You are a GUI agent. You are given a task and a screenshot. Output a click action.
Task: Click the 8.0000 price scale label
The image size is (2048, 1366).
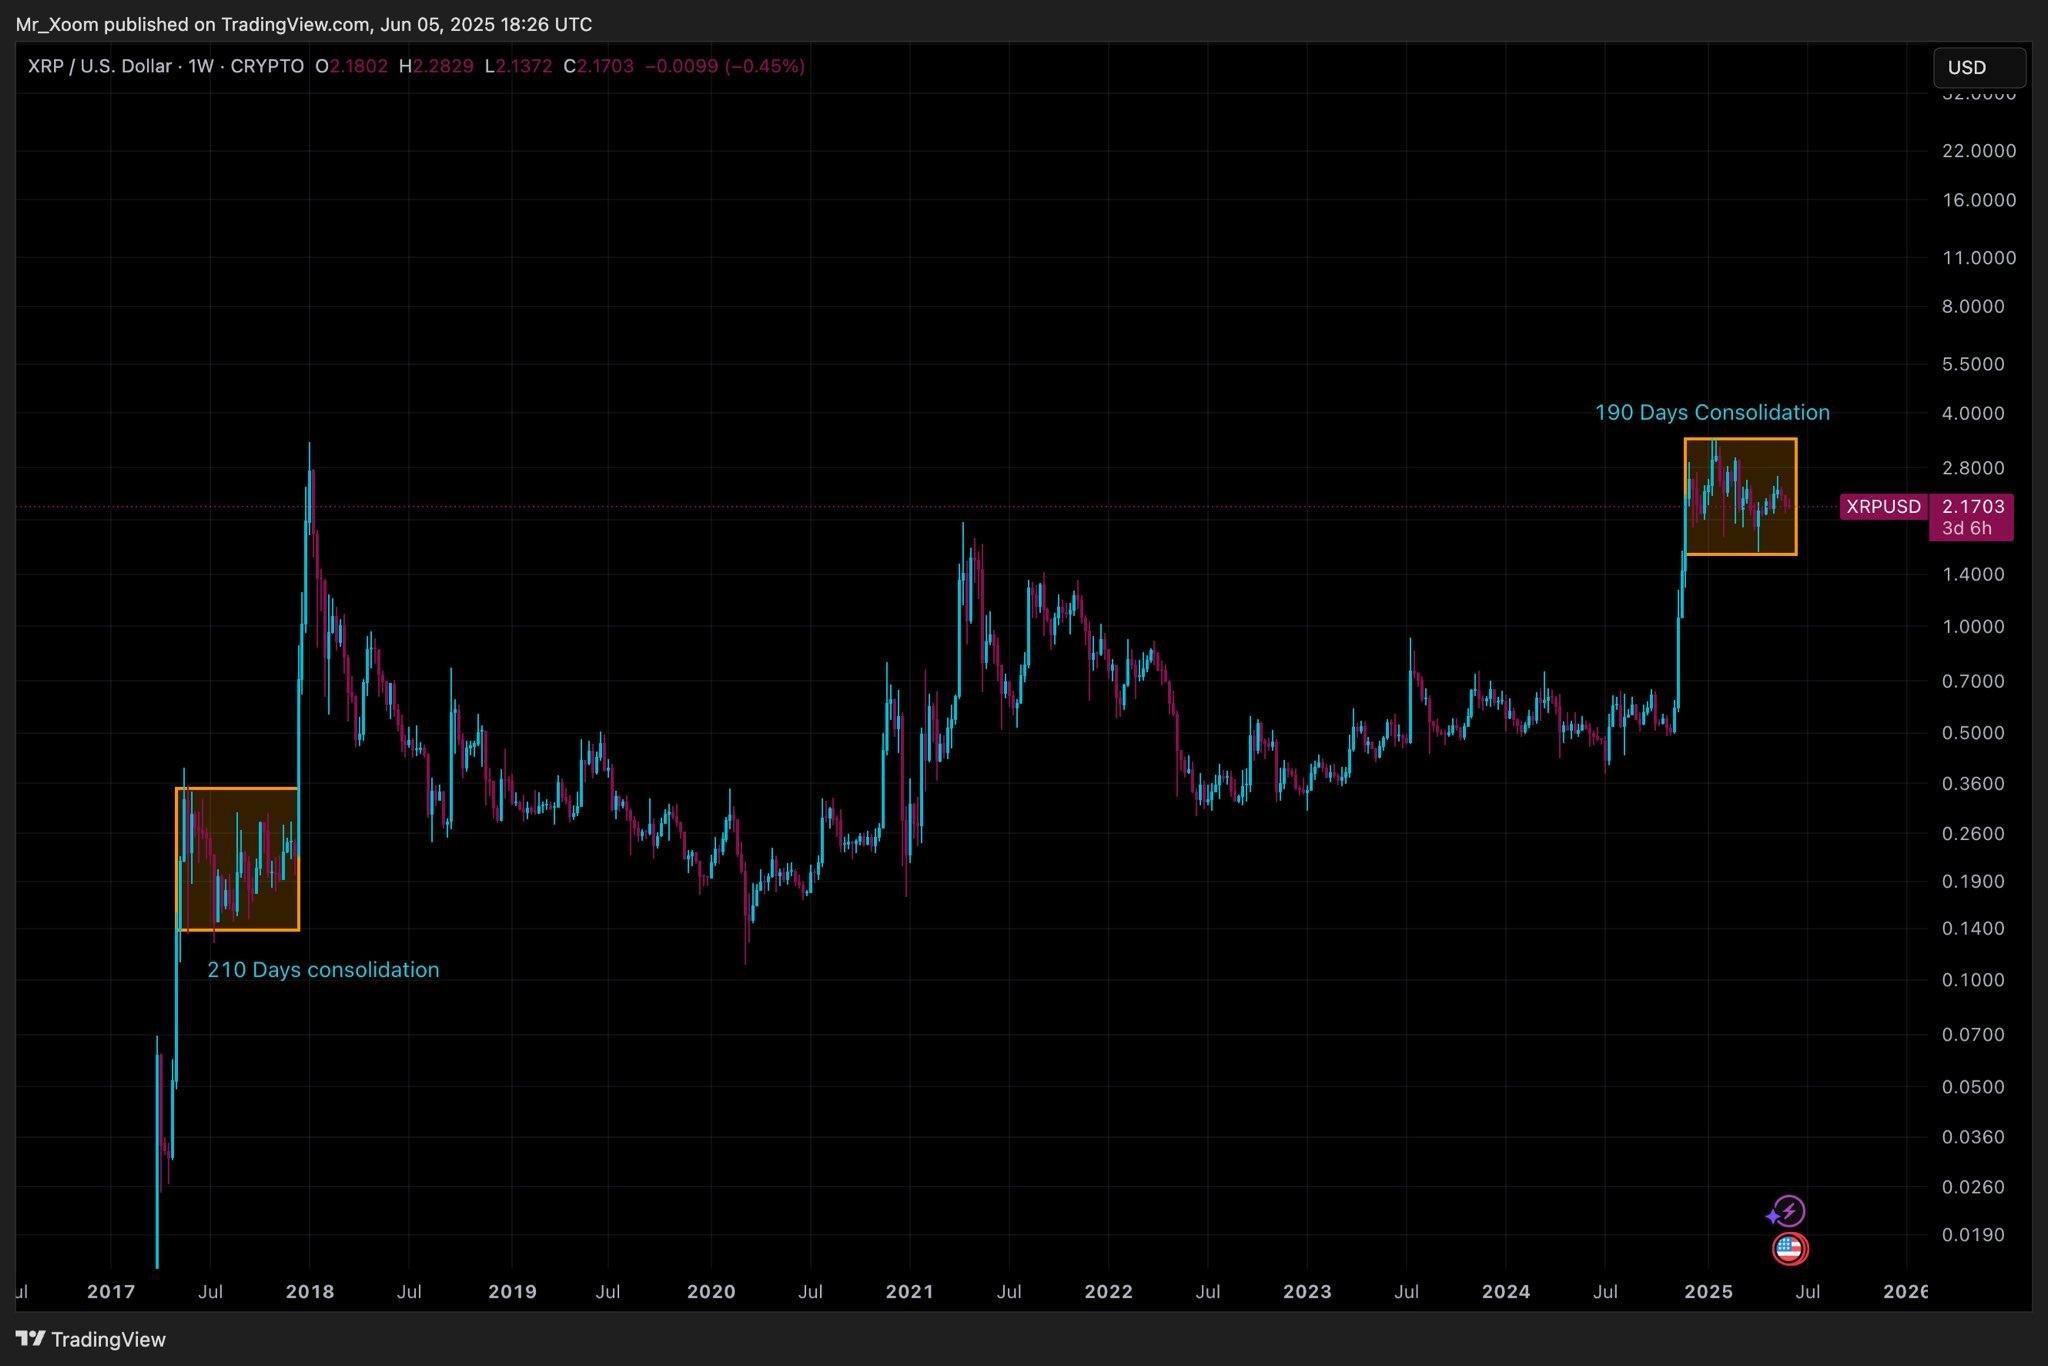pos(1973,307)
